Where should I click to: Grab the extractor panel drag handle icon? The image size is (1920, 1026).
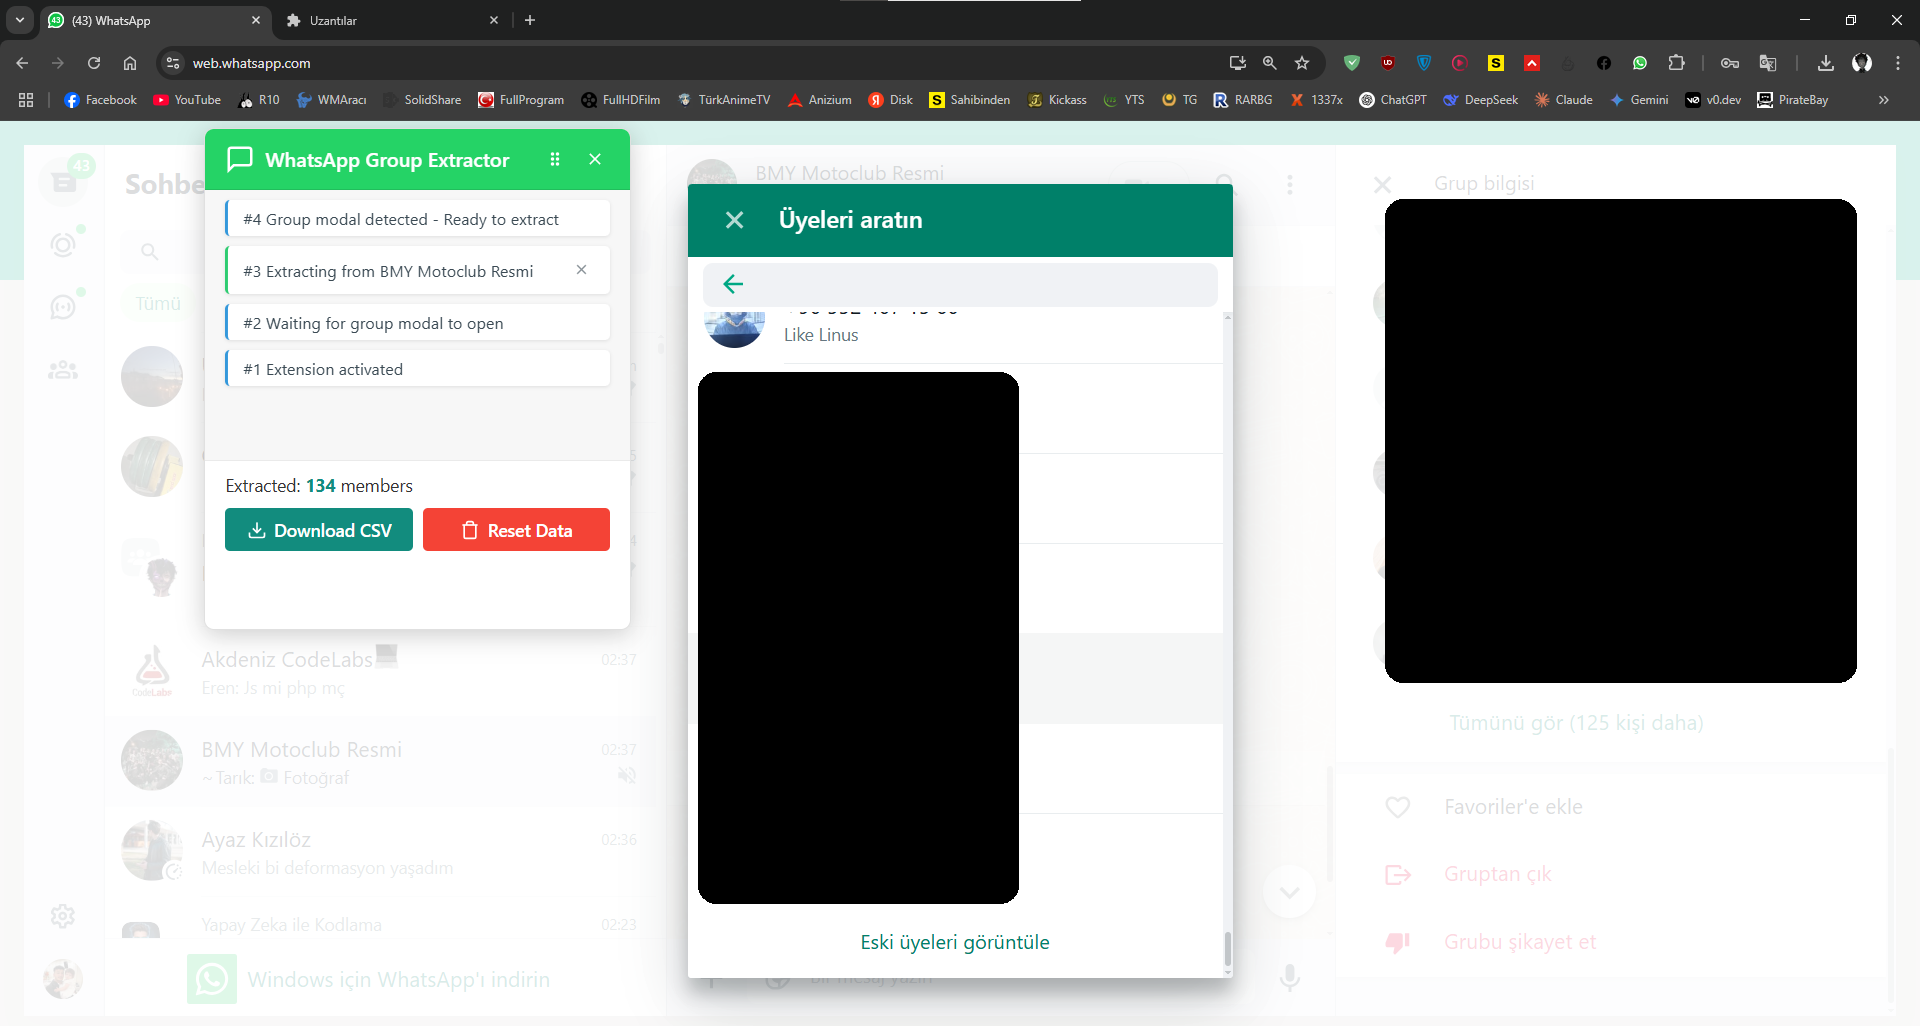click(x=555, y=159)
